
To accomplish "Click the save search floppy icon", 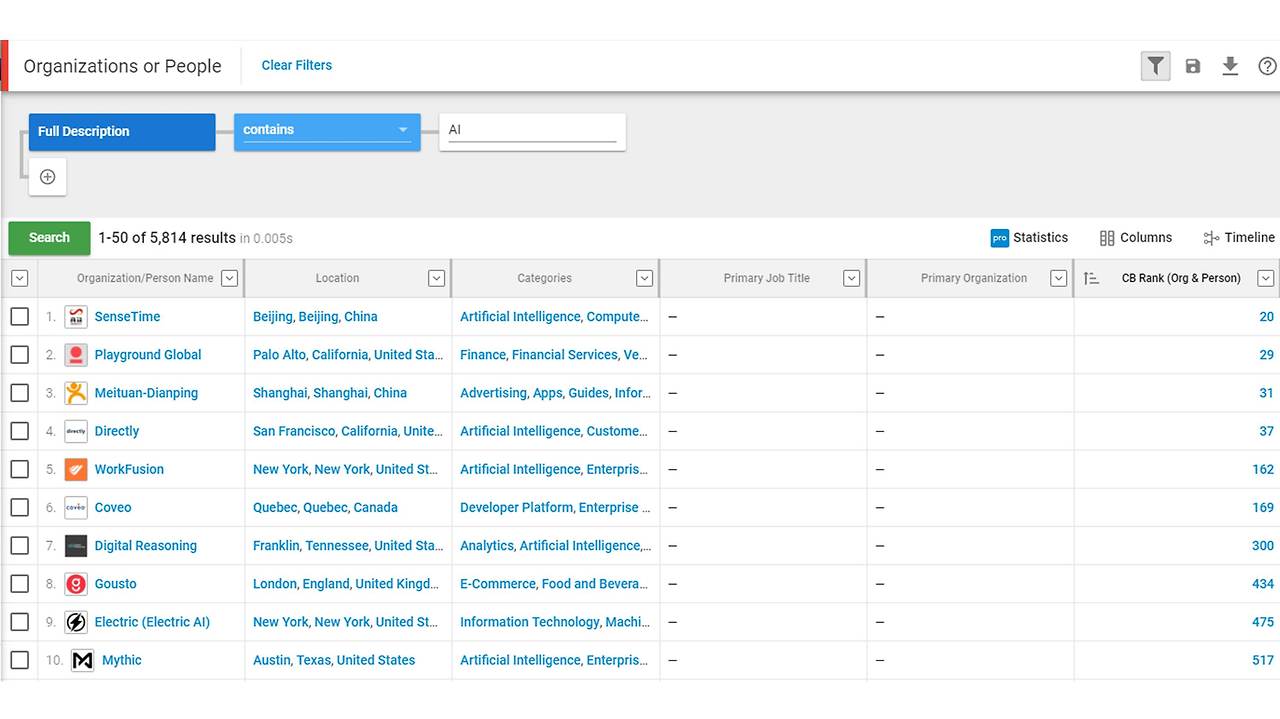I will pyautogui.click(x=1192, y=66).
